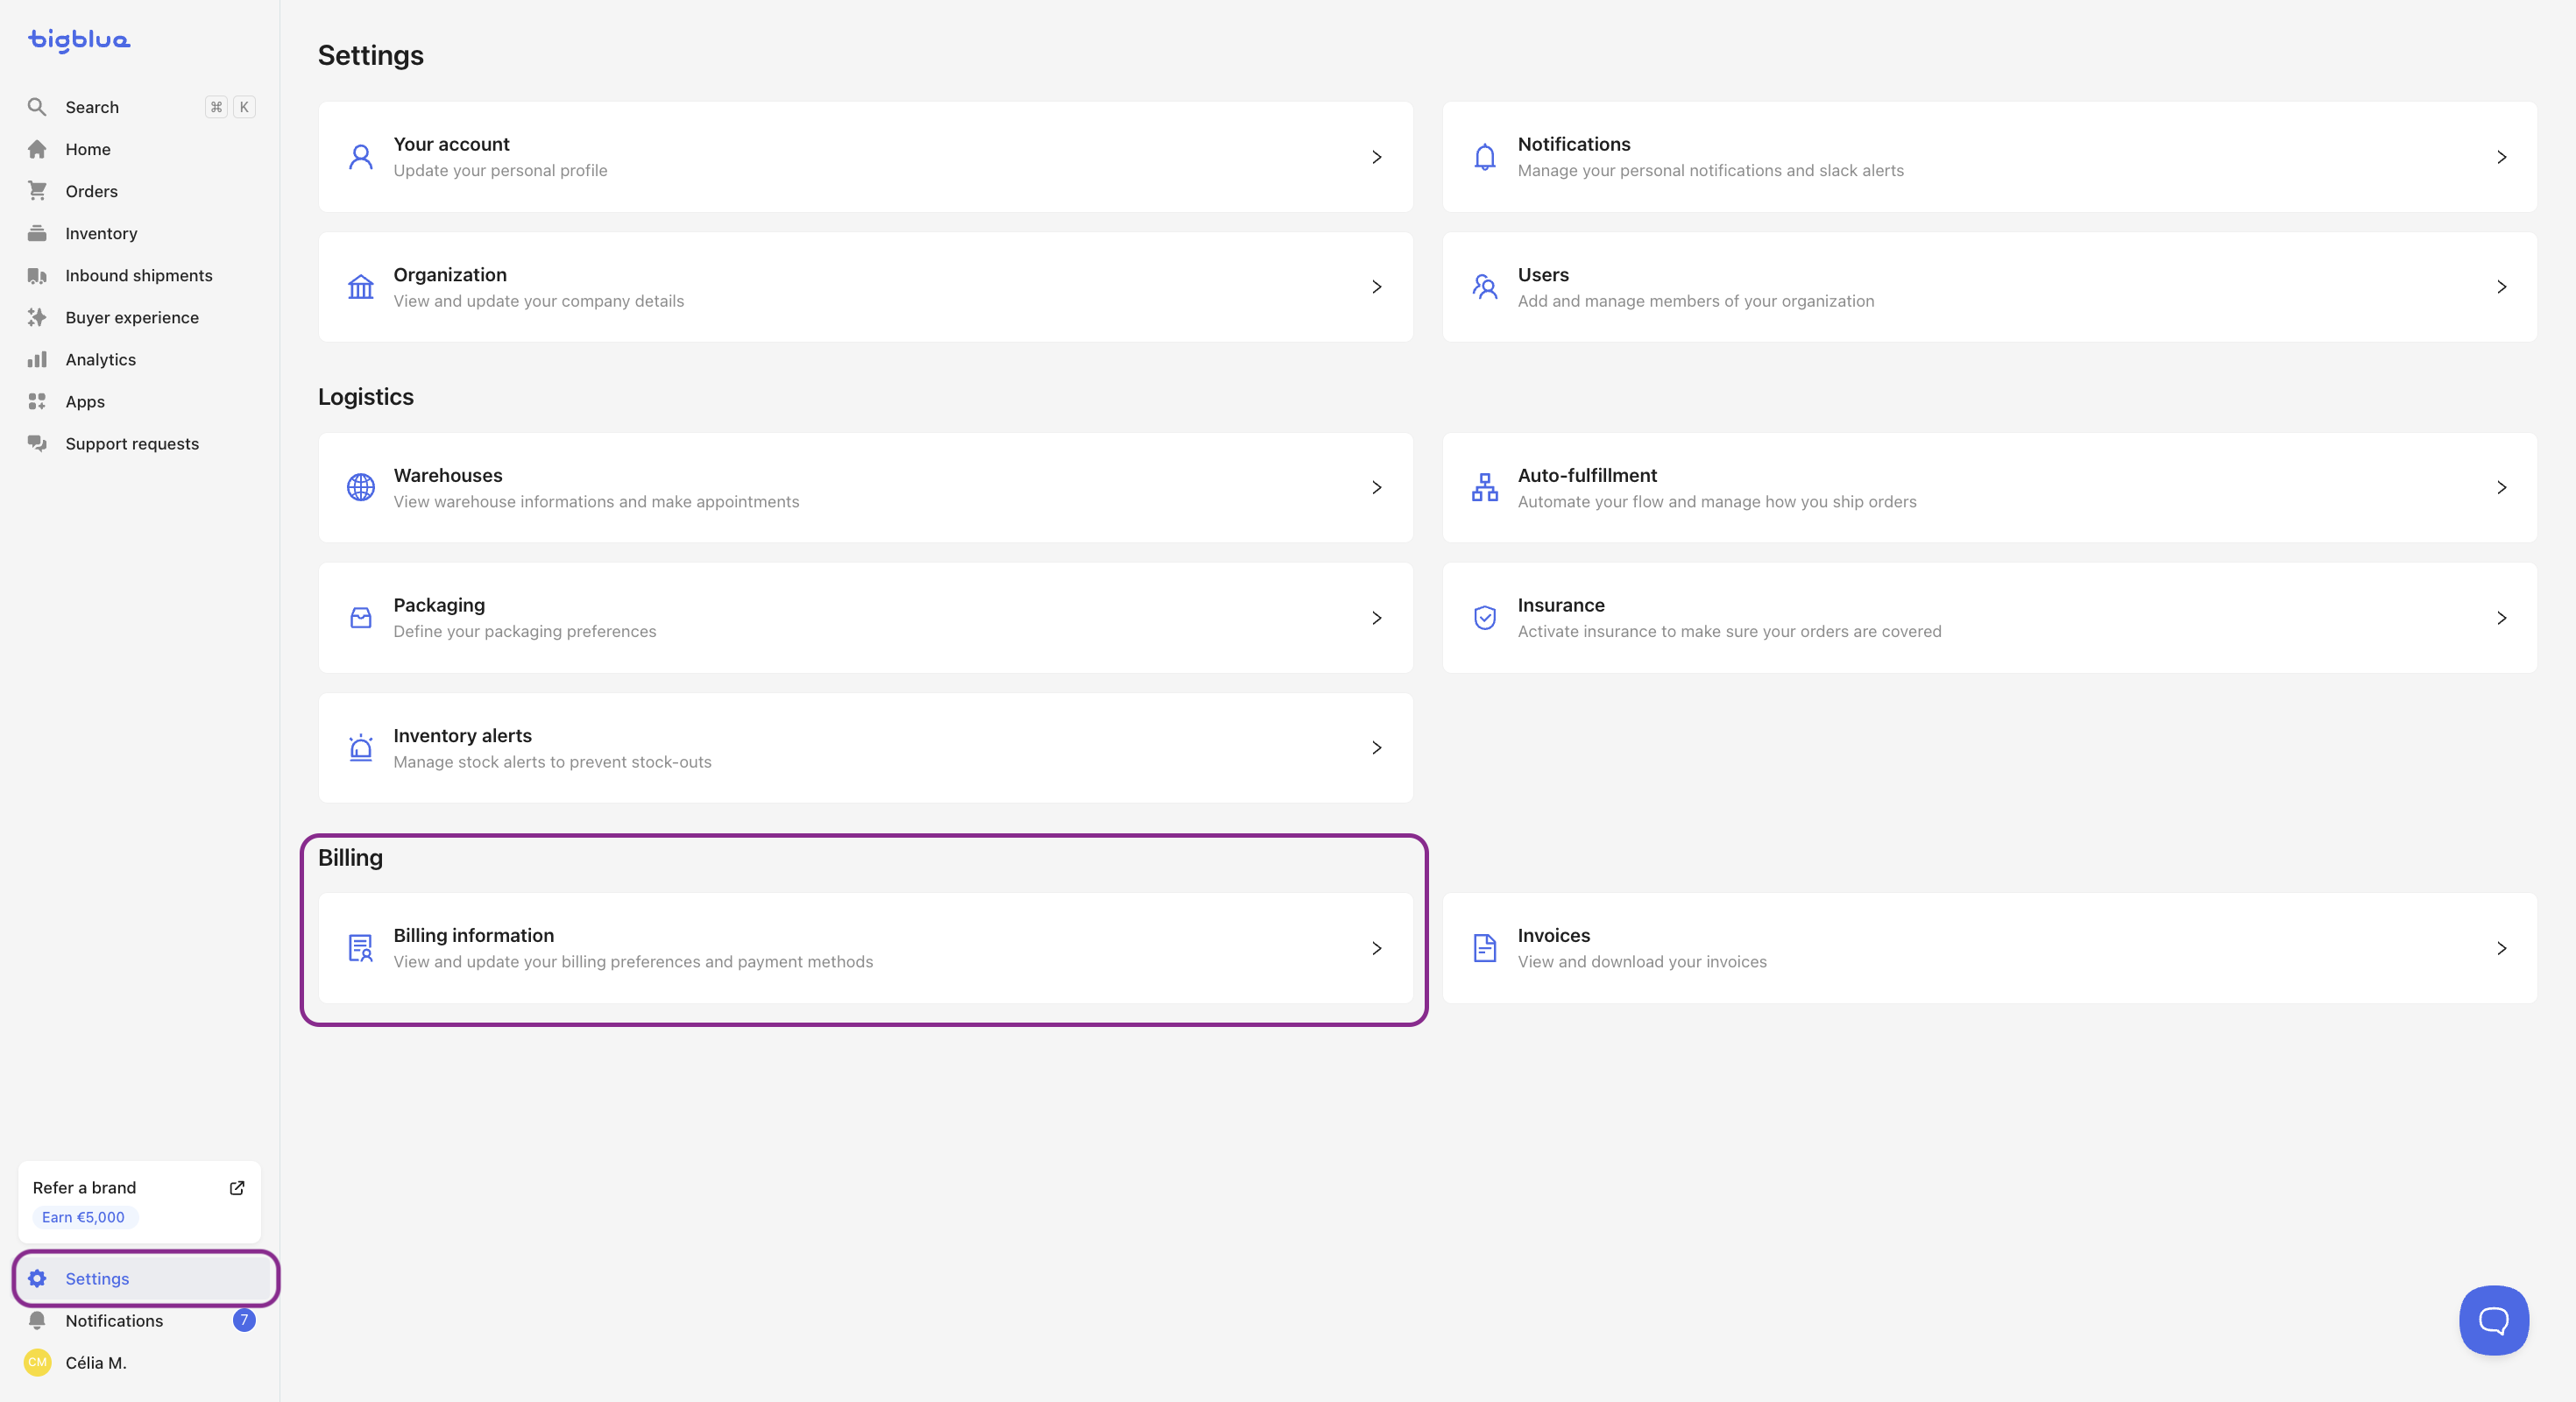
Task: Expand the Packaging chevron arrow
Action: [x=1377, y=618]
